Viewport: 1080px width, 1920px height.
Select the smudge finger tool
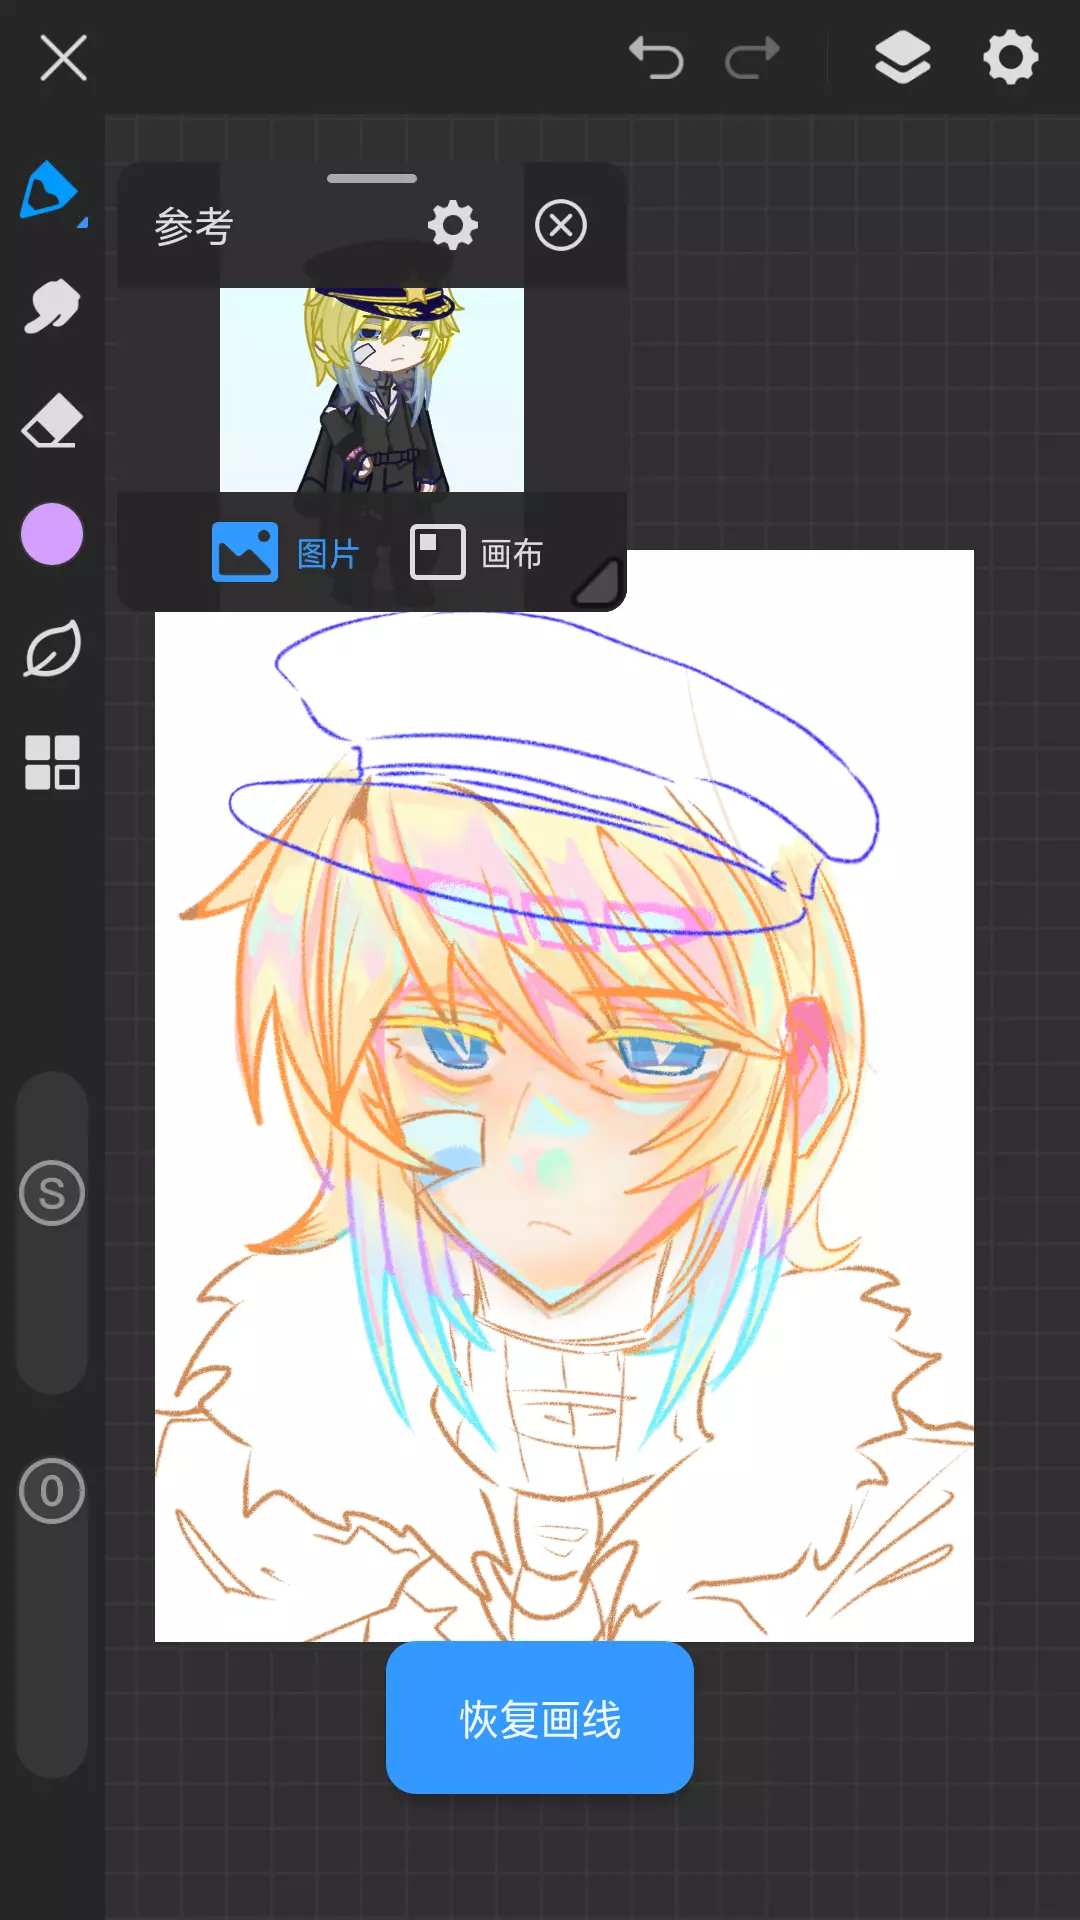coord(52,305)
